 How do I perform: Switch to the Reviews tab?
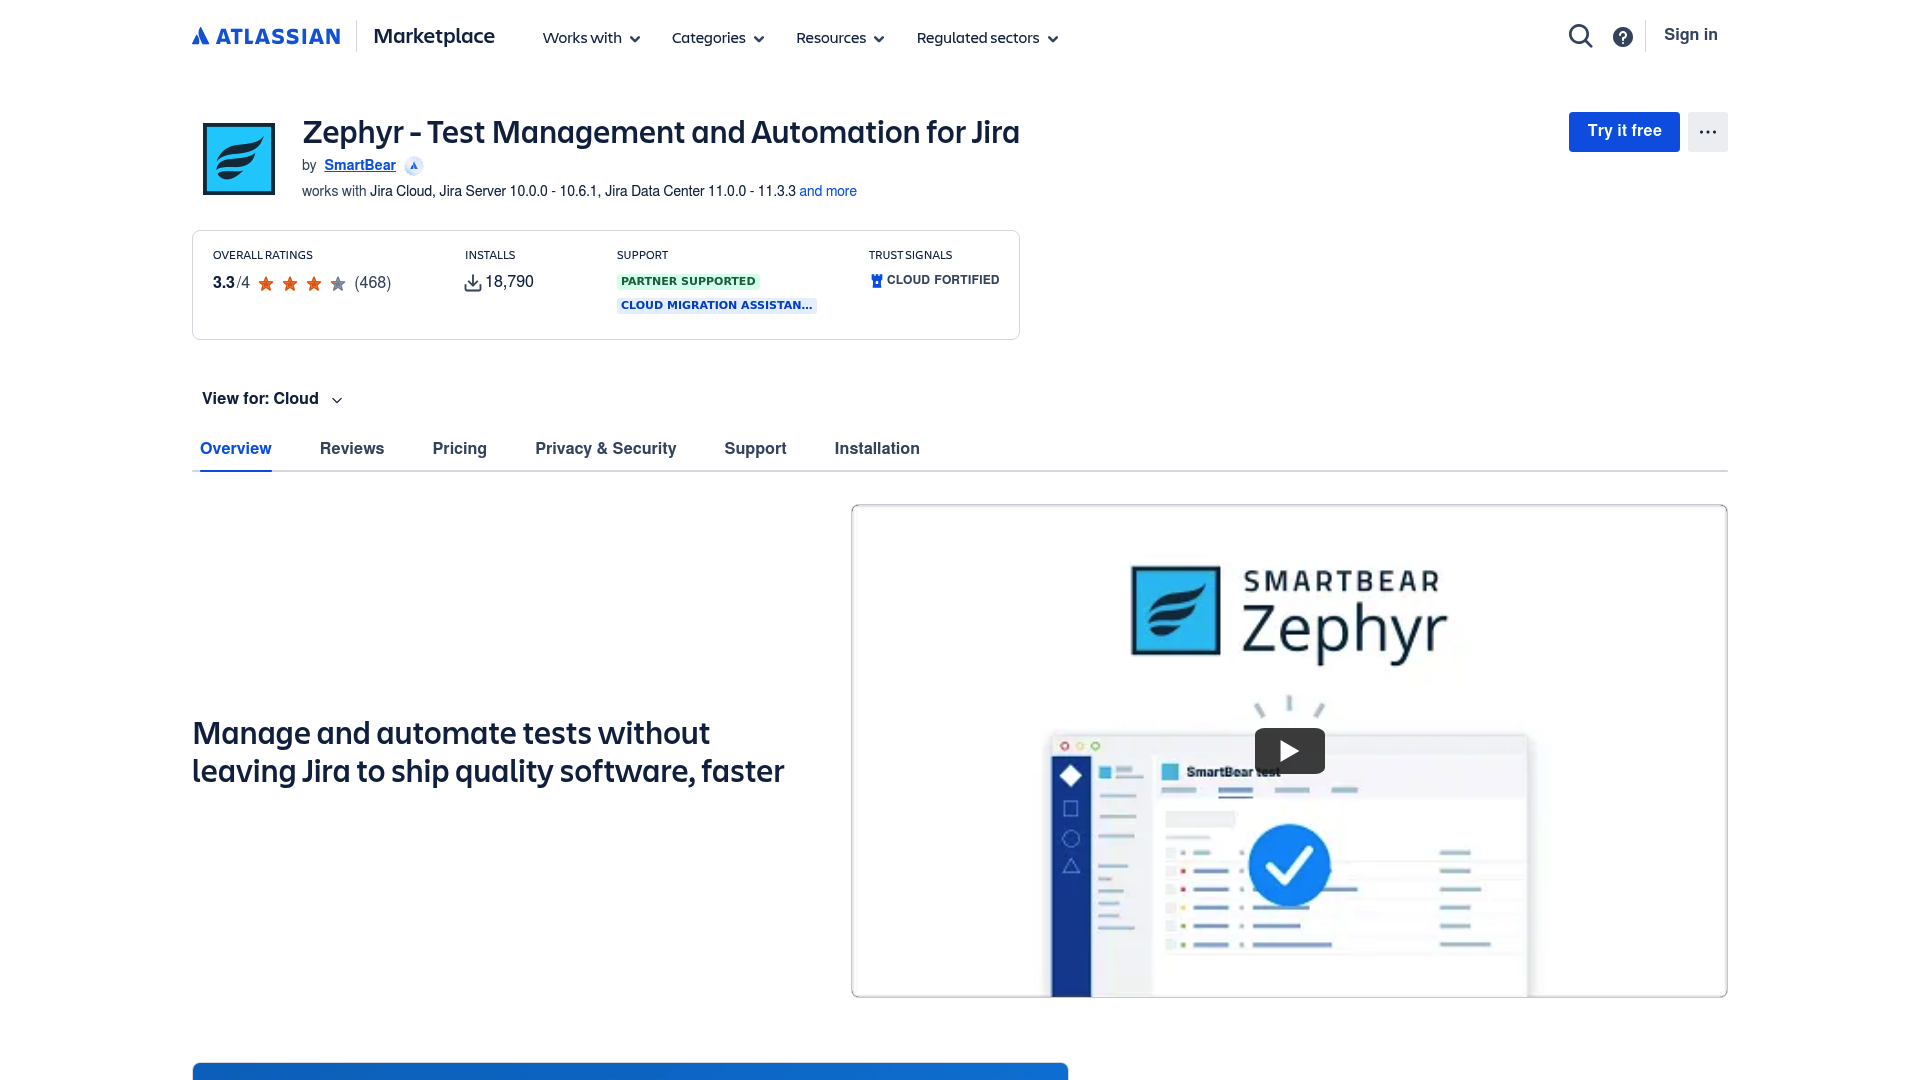click(352, 448)
